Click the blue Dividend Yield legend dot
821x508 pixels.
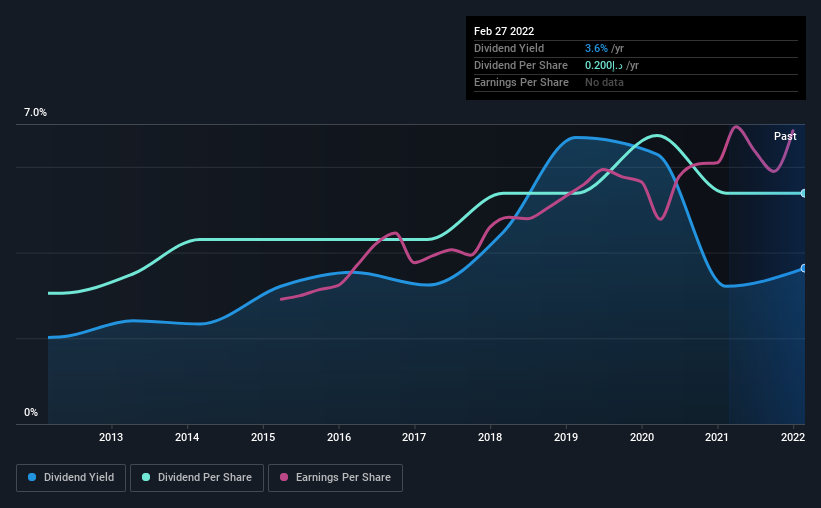point(32,477)
